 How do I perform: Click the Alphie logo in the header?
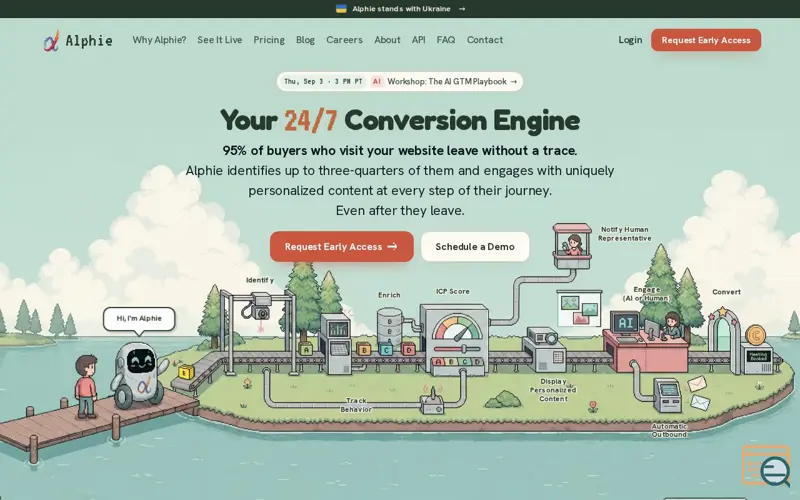click(78, 40)
